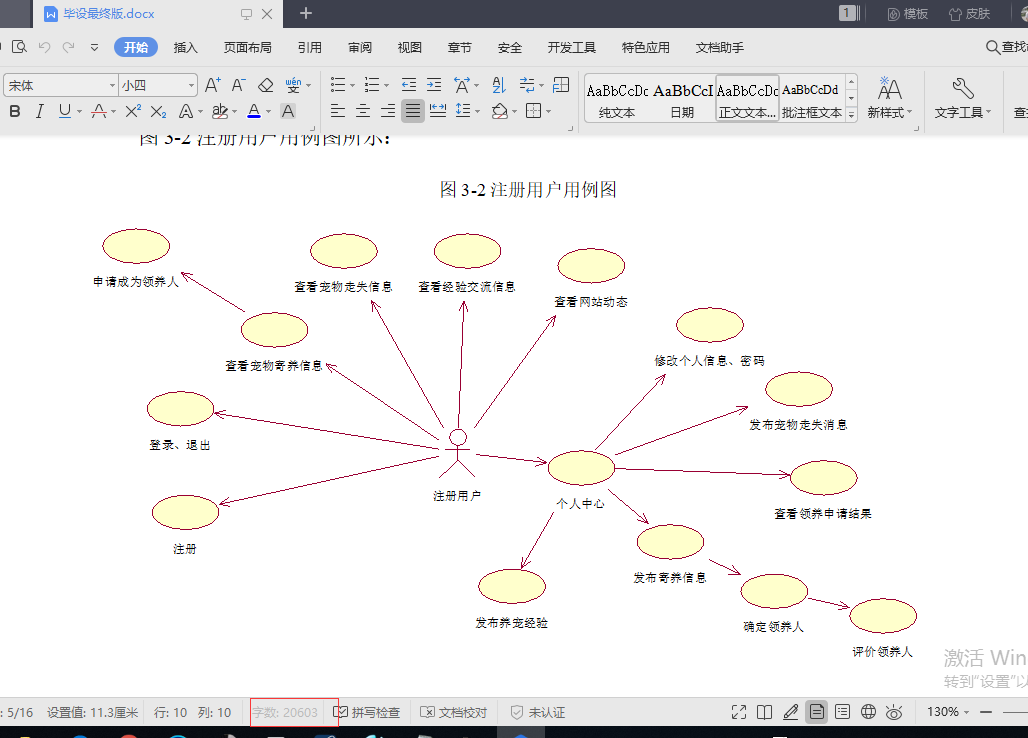
Task: Click the shading paint bucket icon
Action: click(500, 111)
